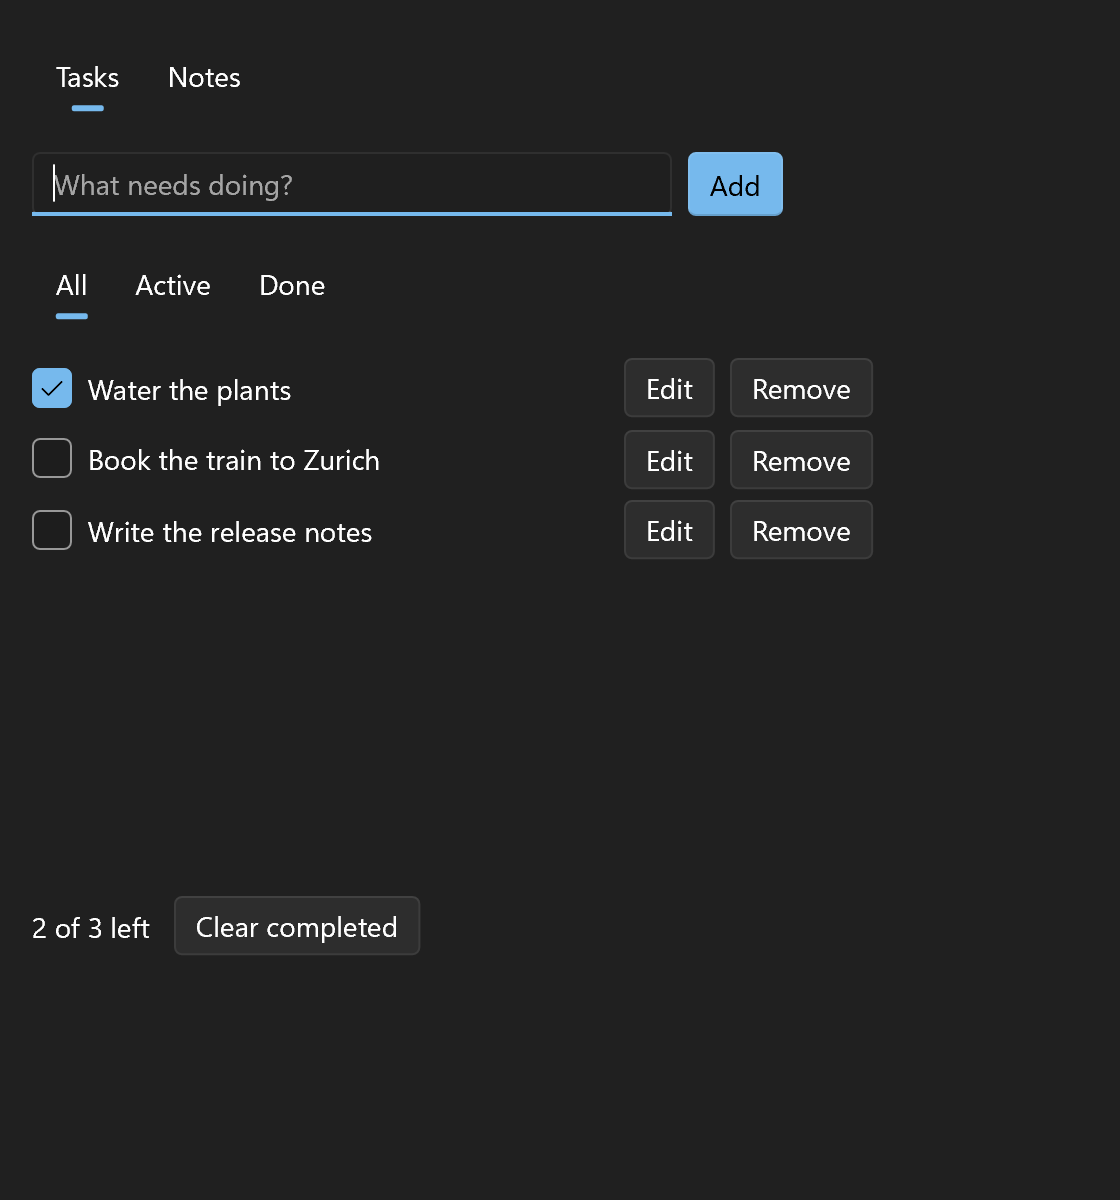This screenshot has width=1120, height=1200.
Task: Click the Add button
Action: coord(735,184)
